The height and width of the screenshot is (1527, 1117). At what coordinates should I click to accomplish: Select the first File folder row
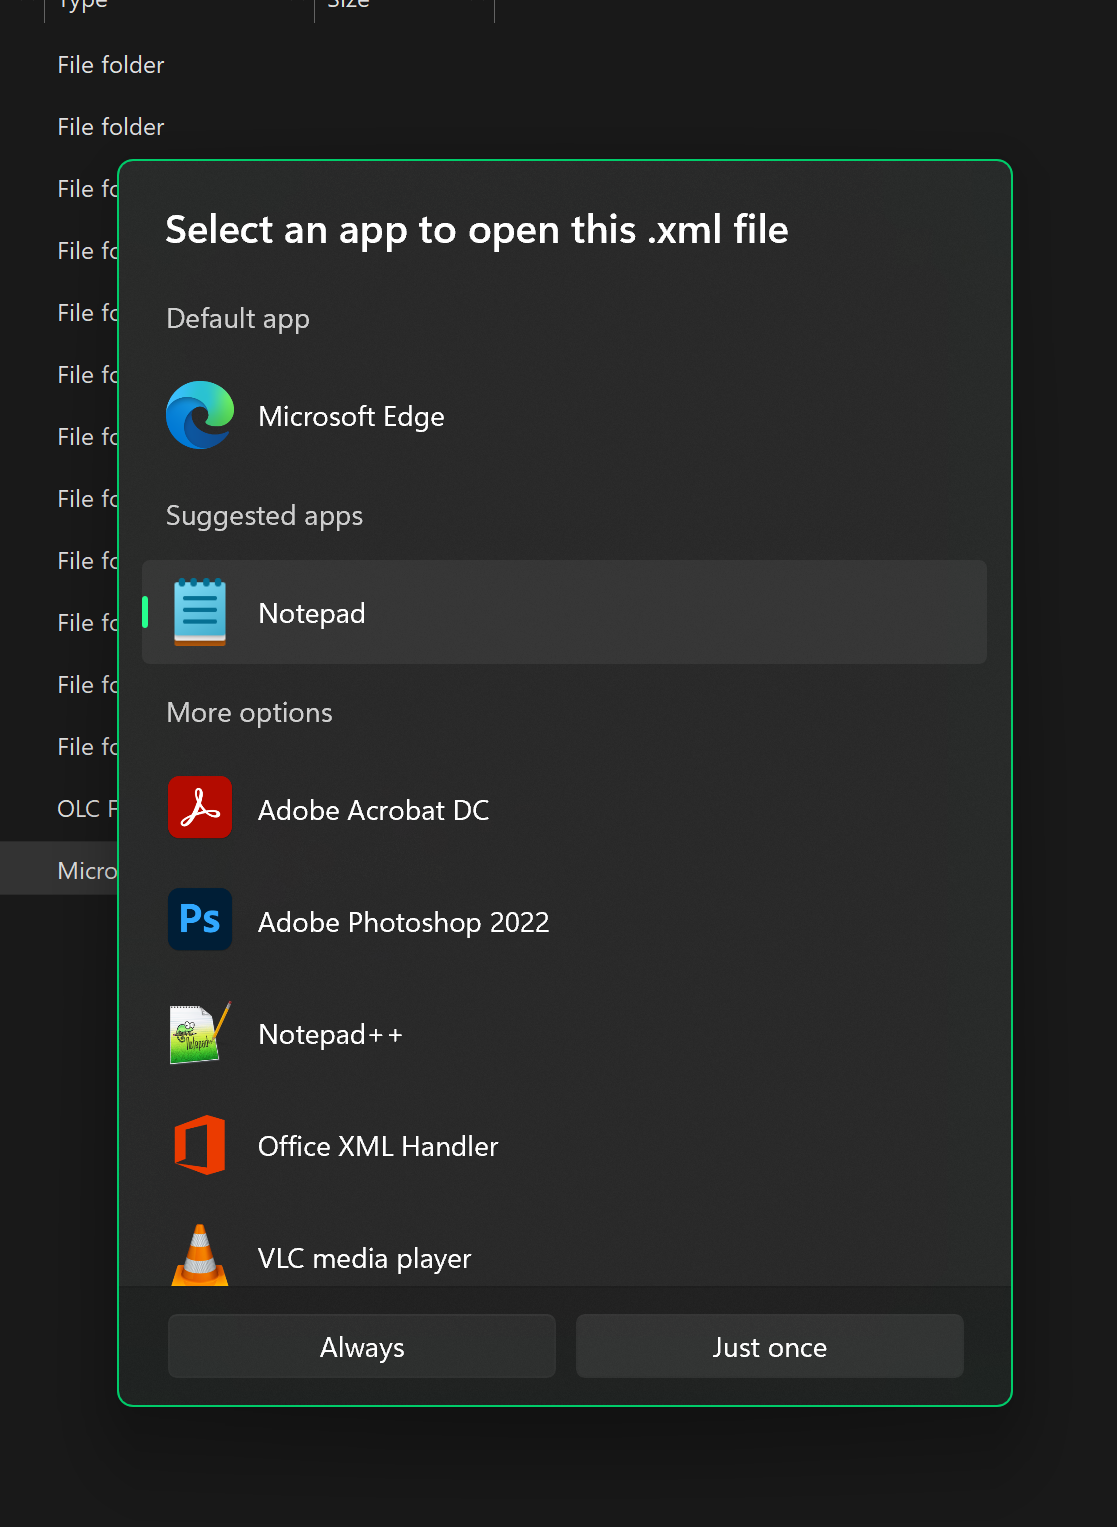[x=110, y=65]
